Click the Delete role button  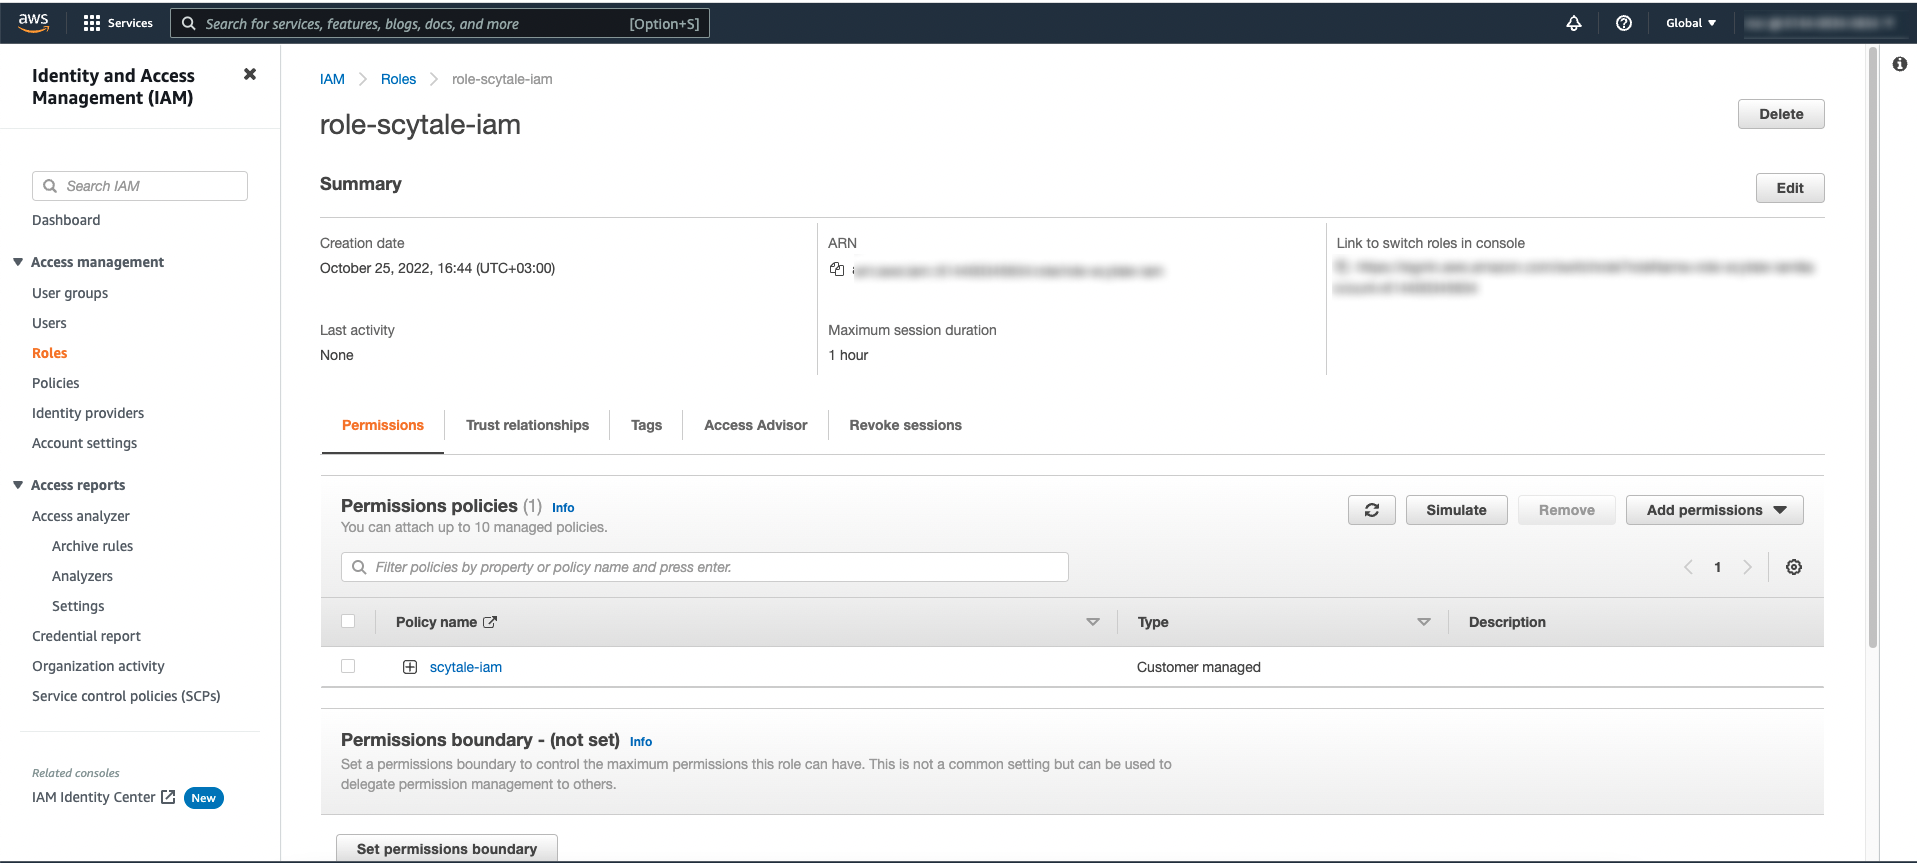pos(1781,114)
